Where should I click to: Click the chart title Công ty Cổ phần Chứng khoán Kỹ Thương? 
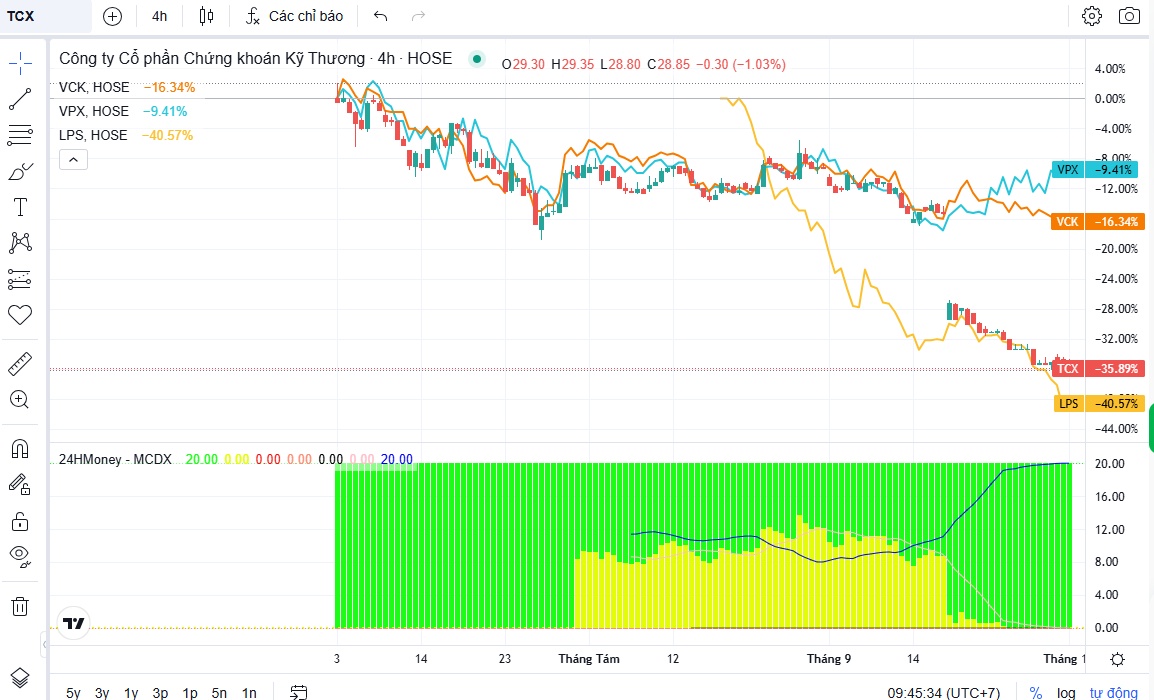(x=212, y=59)
